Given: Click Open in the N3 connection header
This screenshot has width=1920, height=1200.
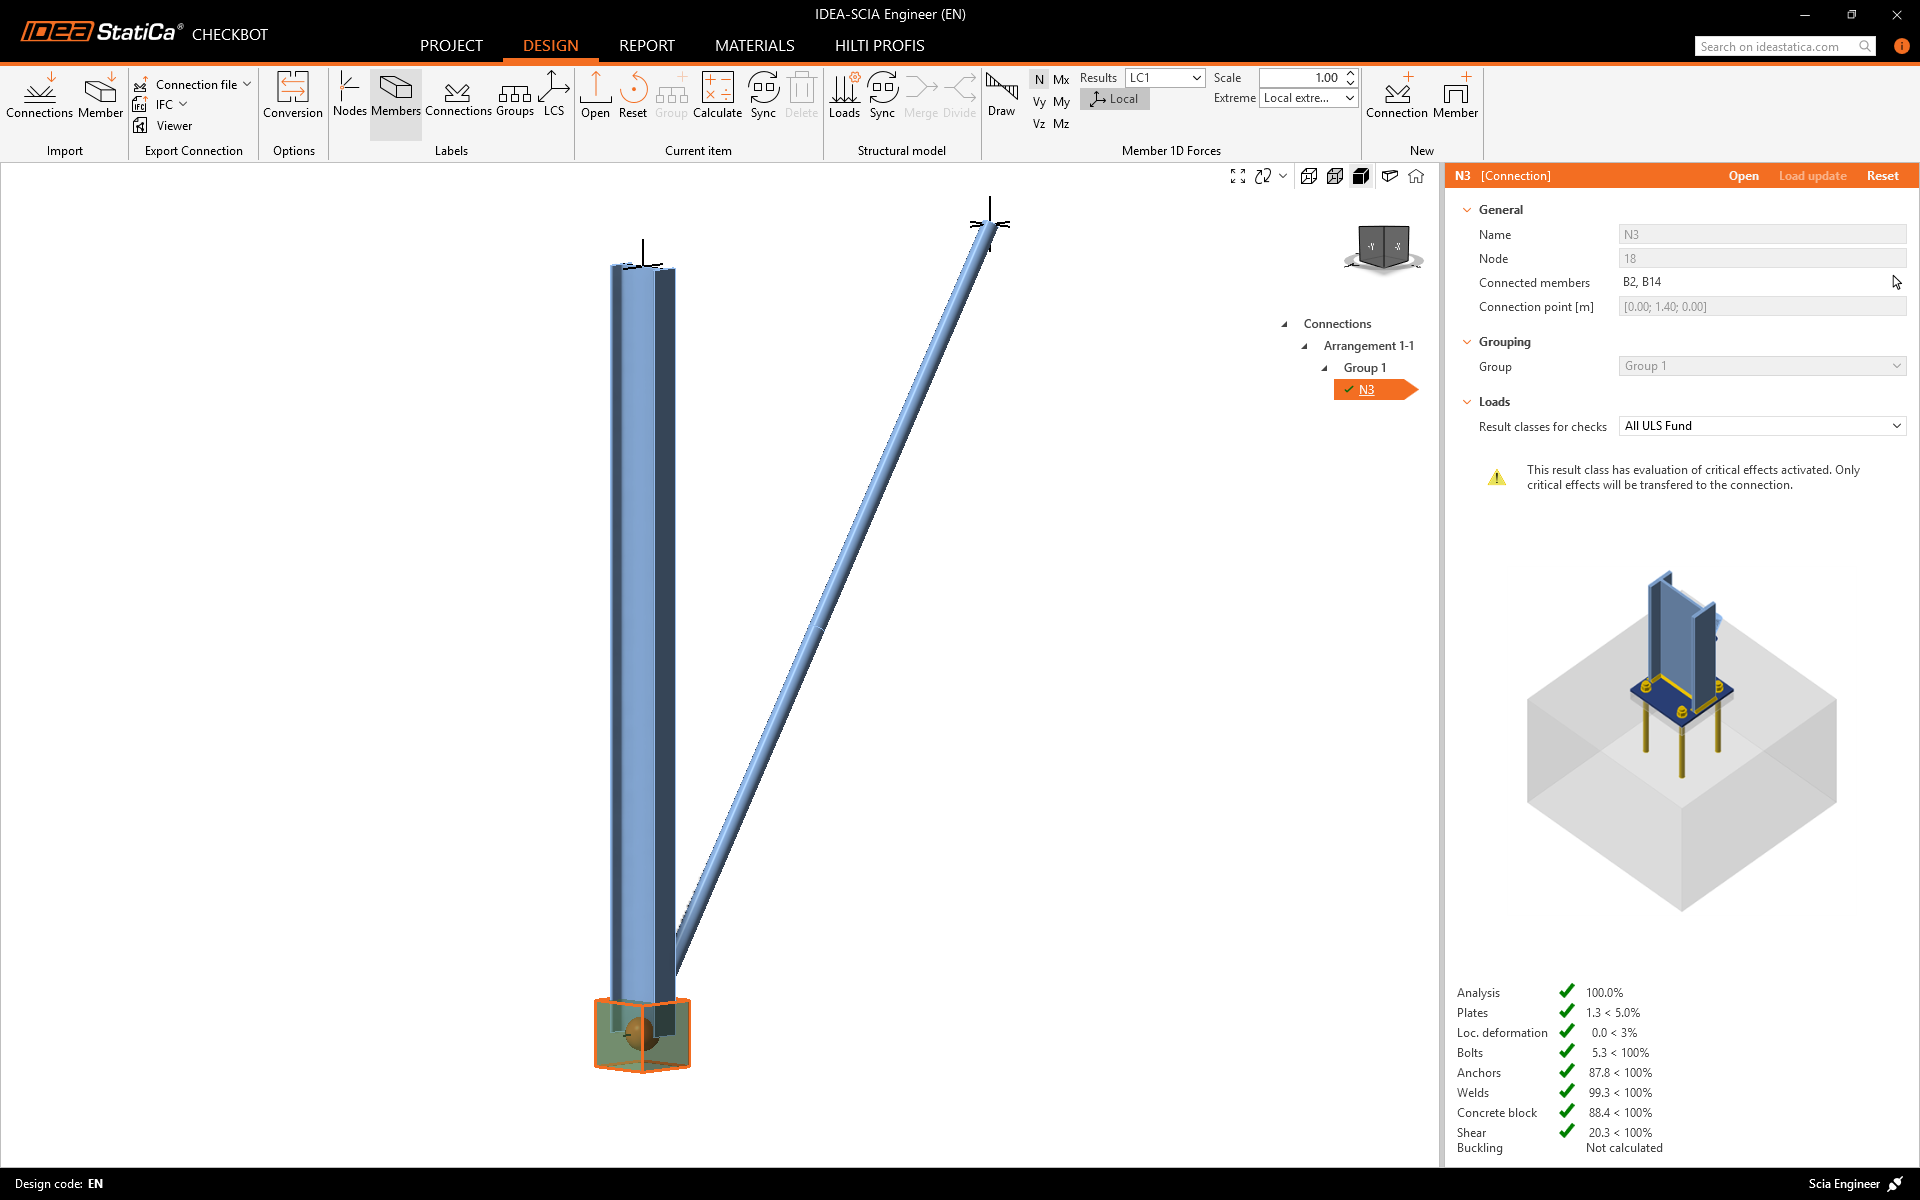Looking at the screenshot, I should [x=1743, y=176].
